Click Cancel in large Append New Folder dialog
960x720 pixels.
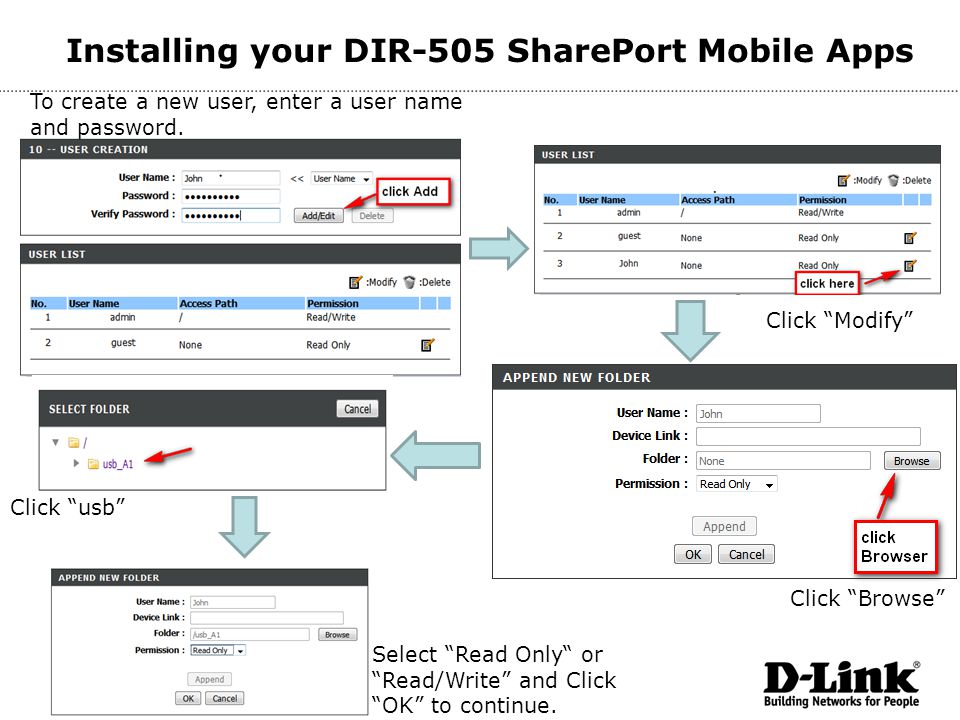746,554
